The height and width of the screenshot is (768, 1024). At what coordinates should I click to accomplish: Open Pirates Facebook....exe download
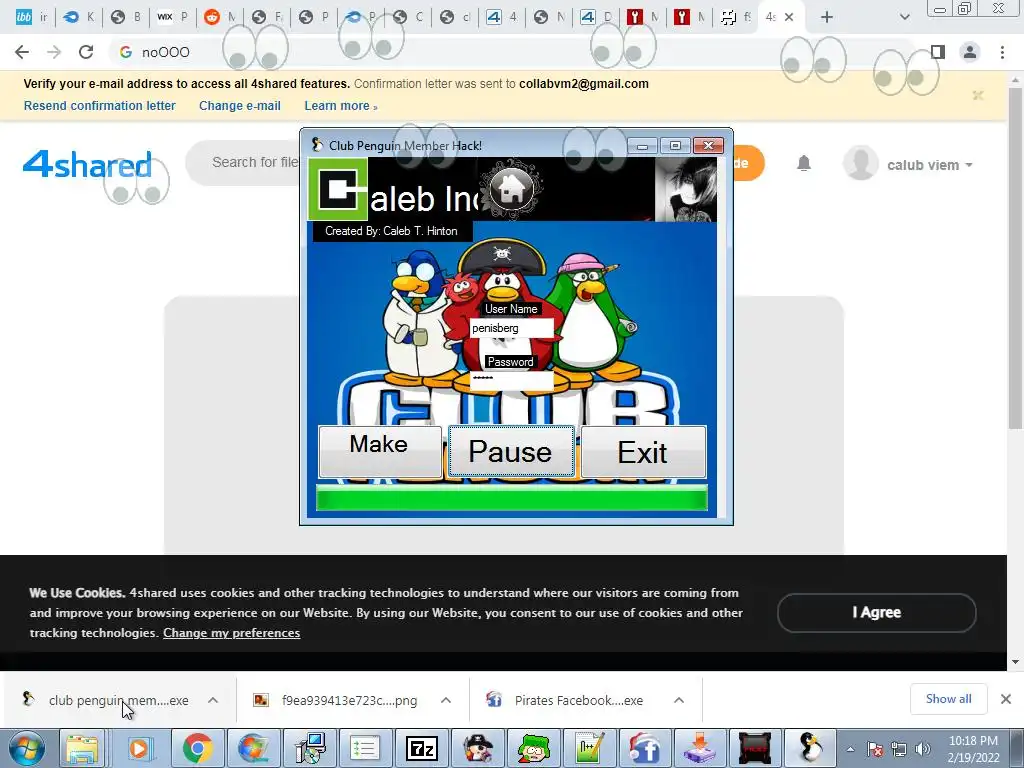[x=566, y=701]
